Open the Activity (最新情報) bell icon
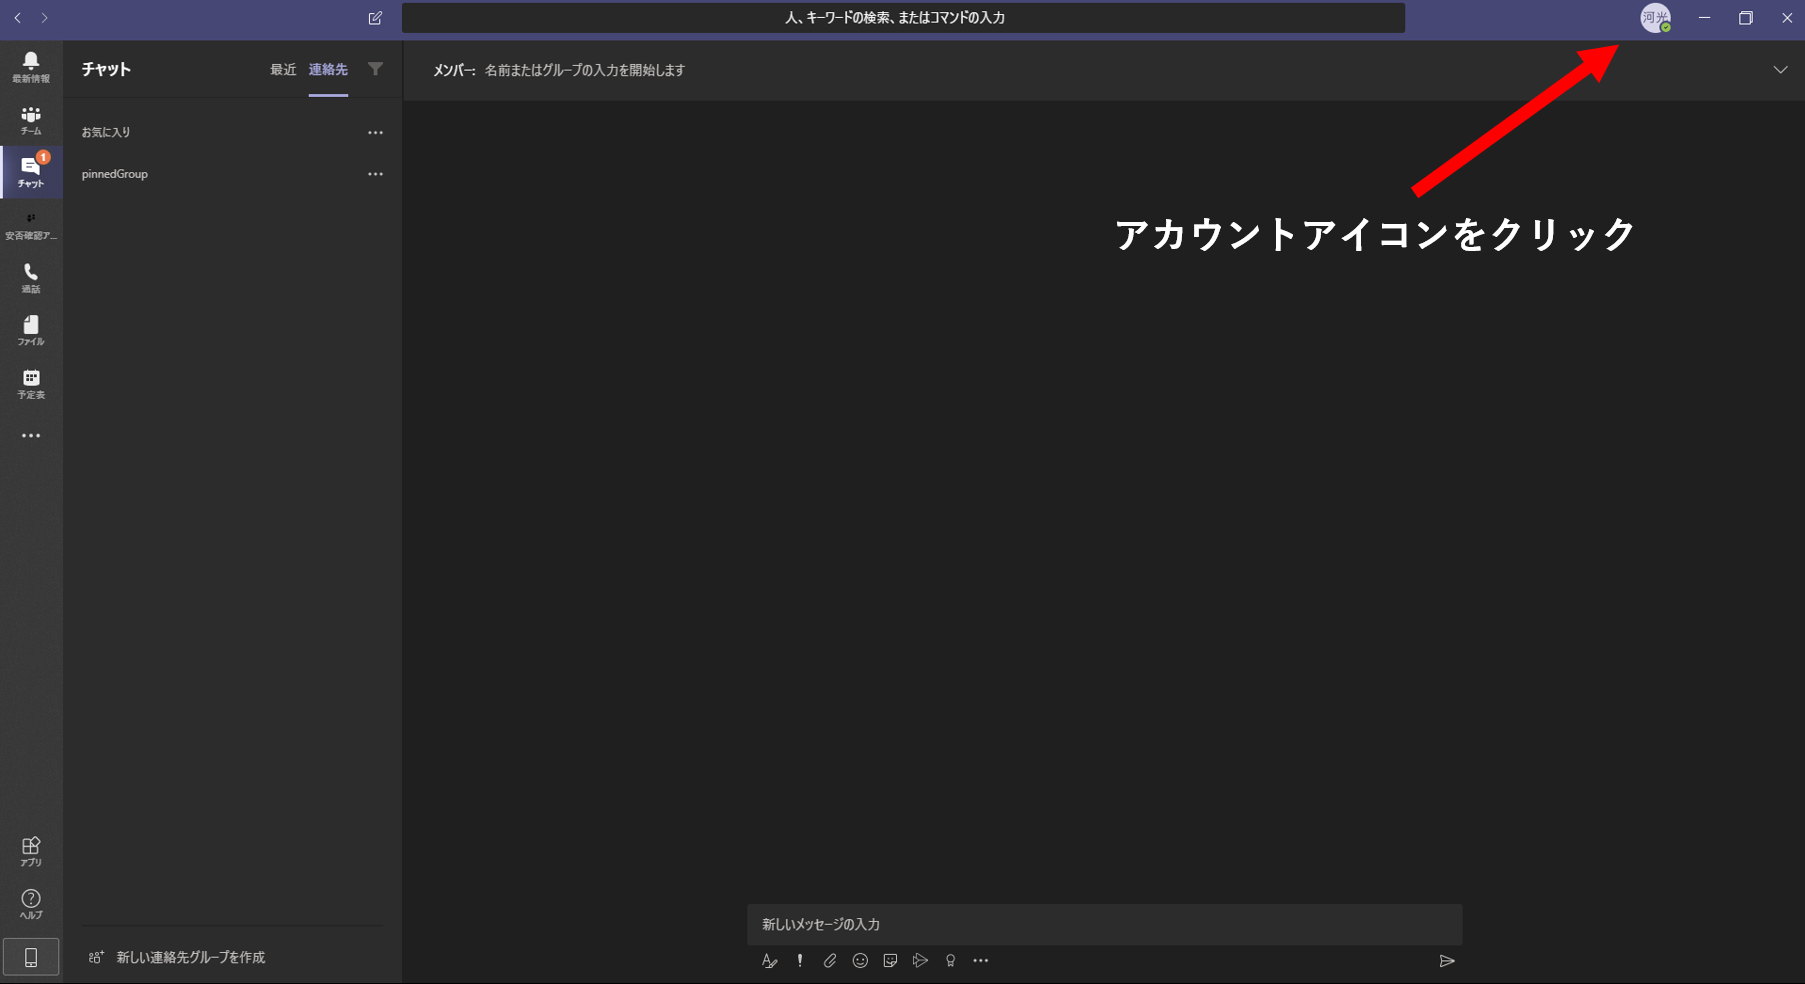 [31, 66]
